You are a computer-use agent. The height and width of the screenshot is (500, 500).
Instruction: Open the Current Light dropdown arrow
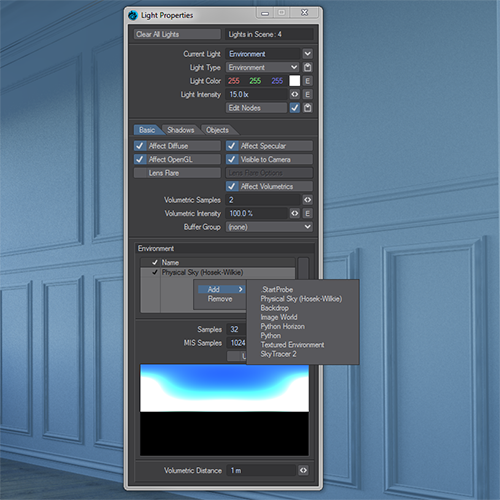pos(307,54)
